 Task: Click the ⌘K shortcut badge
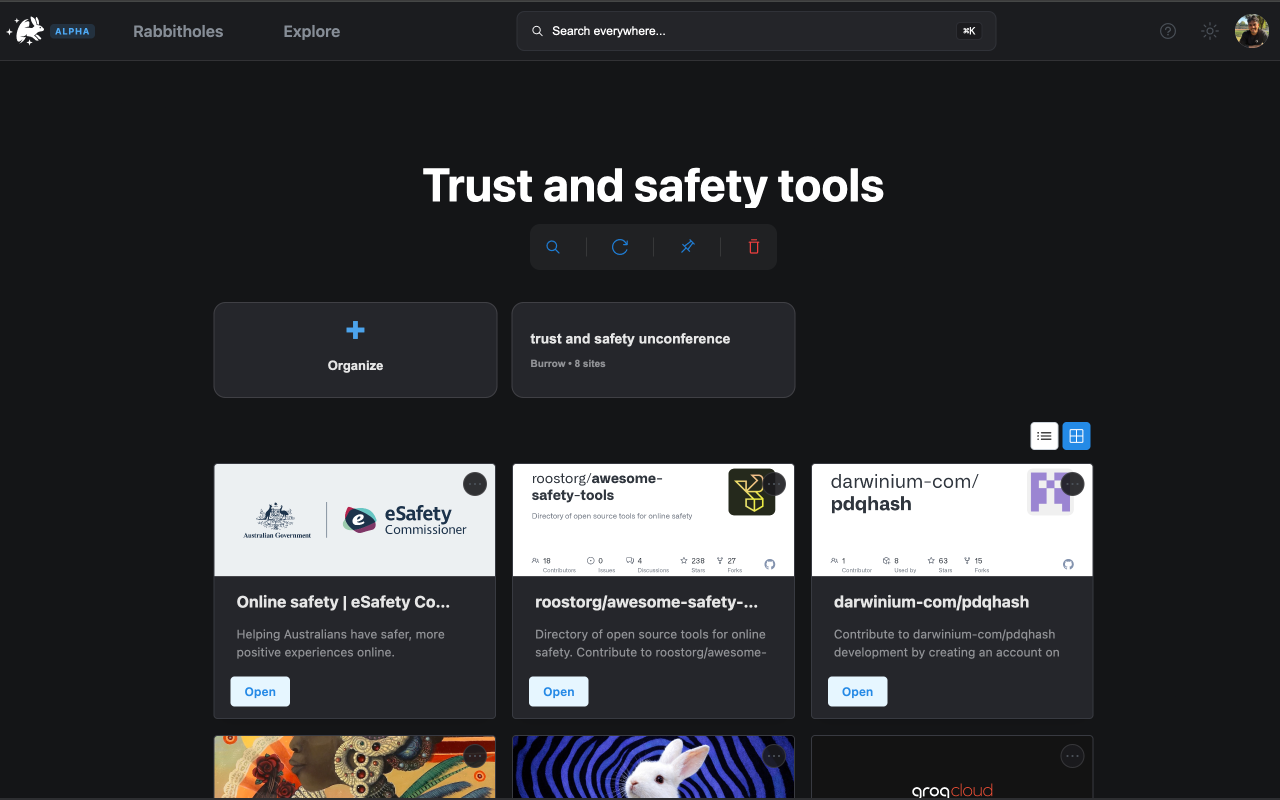(969, 31)
